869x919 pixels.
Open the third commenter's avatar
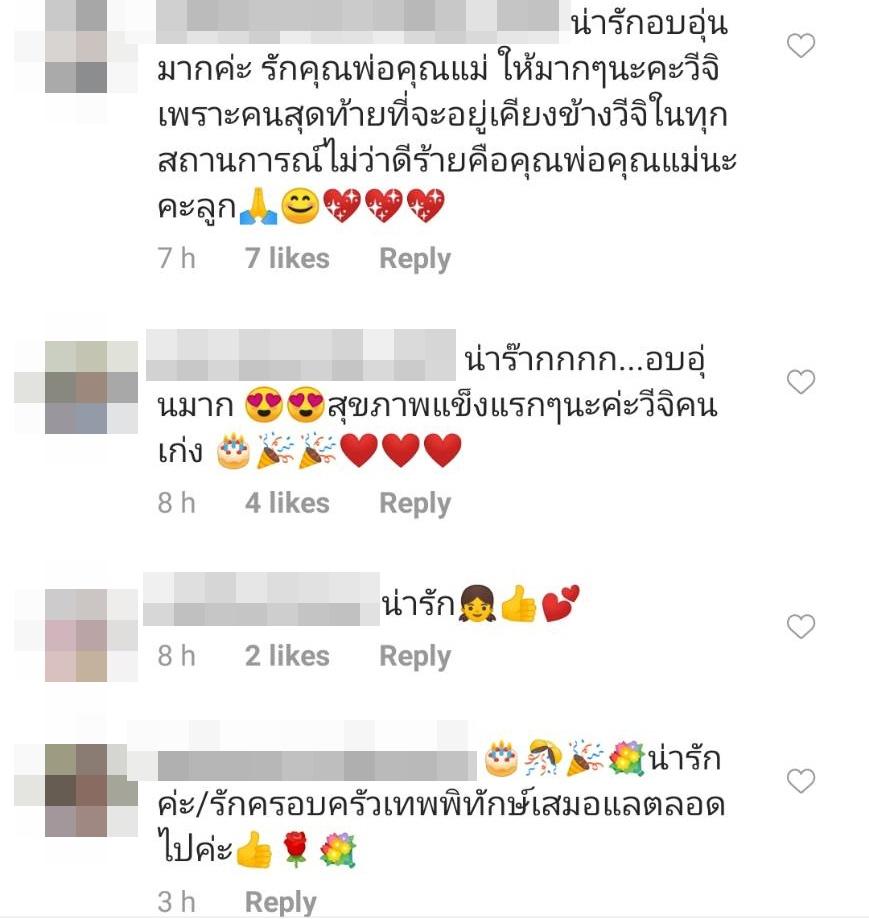(76, 635)
